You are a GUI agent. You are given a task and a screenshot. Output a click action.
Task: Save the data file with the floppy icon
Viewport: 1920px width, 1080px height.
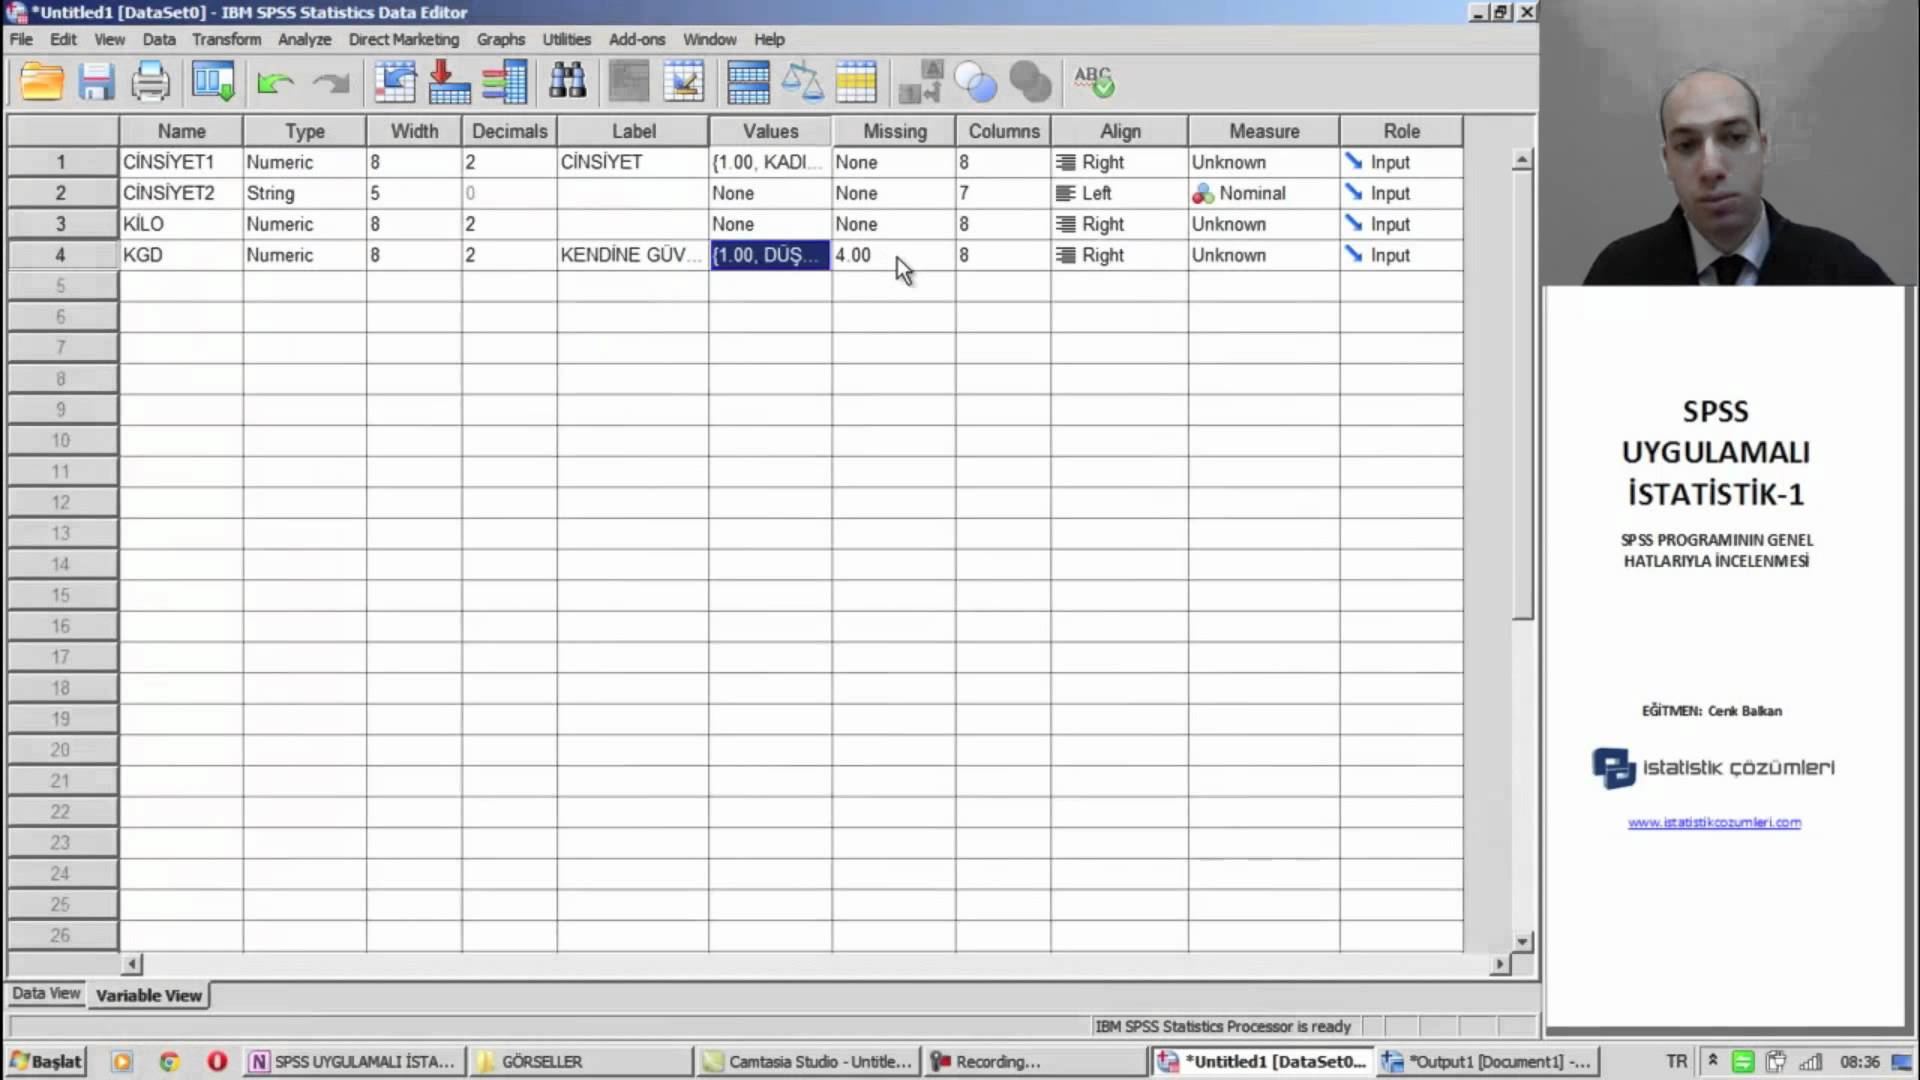pyautogui.click(x=96, y=82)
